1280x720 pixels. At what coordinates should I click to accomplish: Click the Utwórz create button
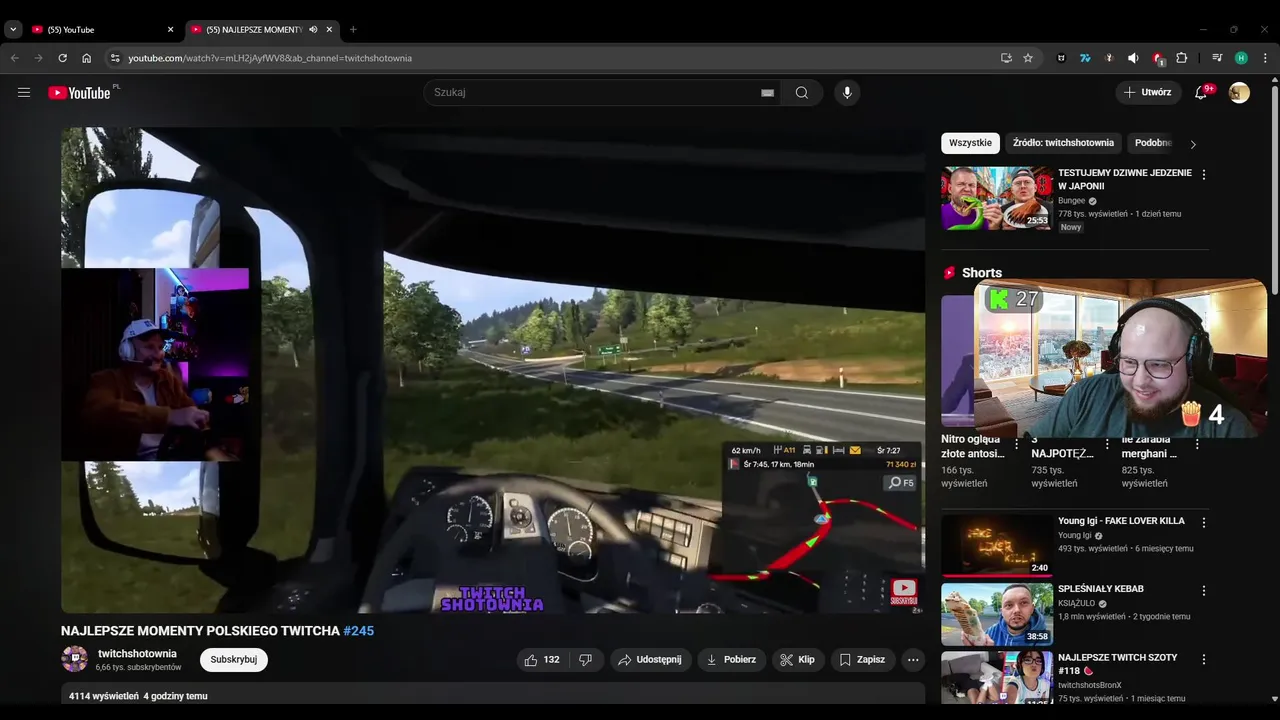point(1148,92)
